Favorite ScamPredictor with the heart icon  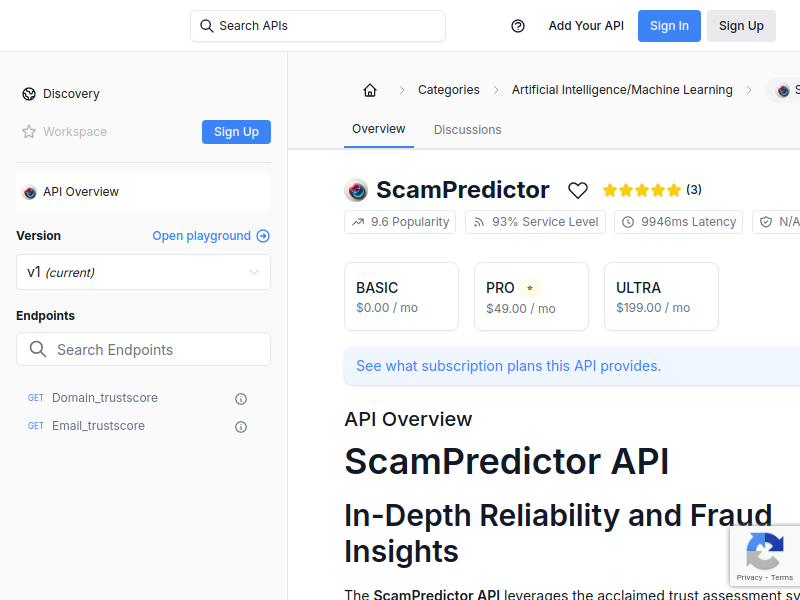click(x=578, y=190)
